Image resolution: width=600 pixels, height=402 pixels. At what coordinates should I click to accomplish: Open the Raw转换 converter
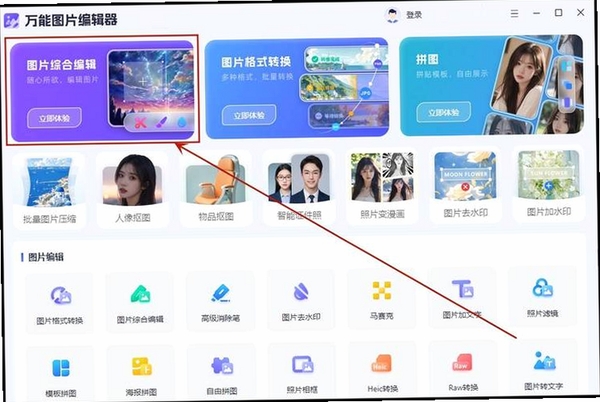[x=463, y=369]
